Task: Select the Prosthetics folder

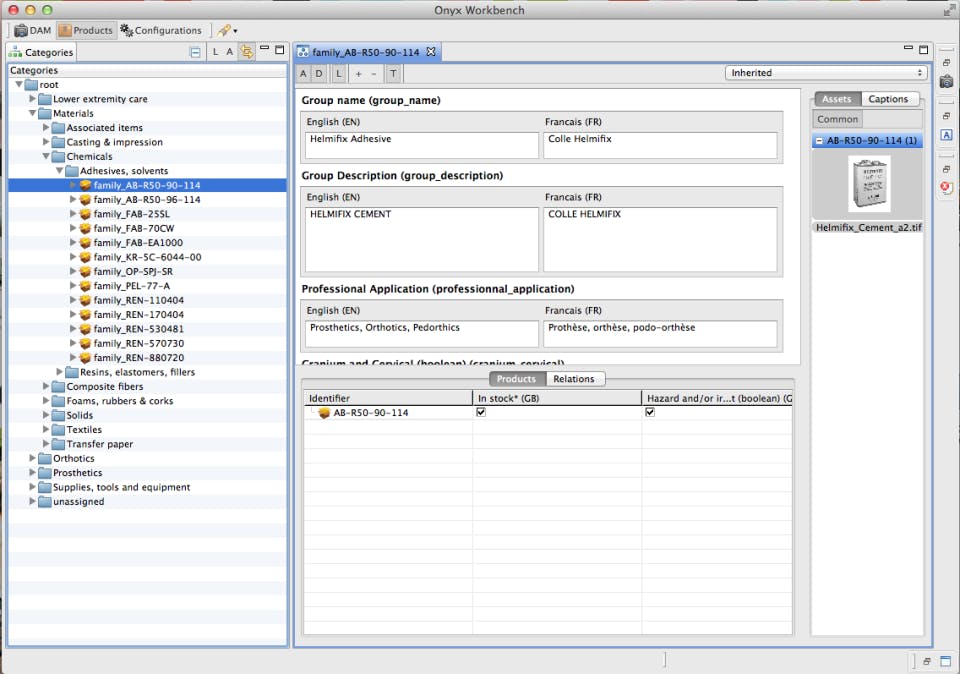Action: 78,473
